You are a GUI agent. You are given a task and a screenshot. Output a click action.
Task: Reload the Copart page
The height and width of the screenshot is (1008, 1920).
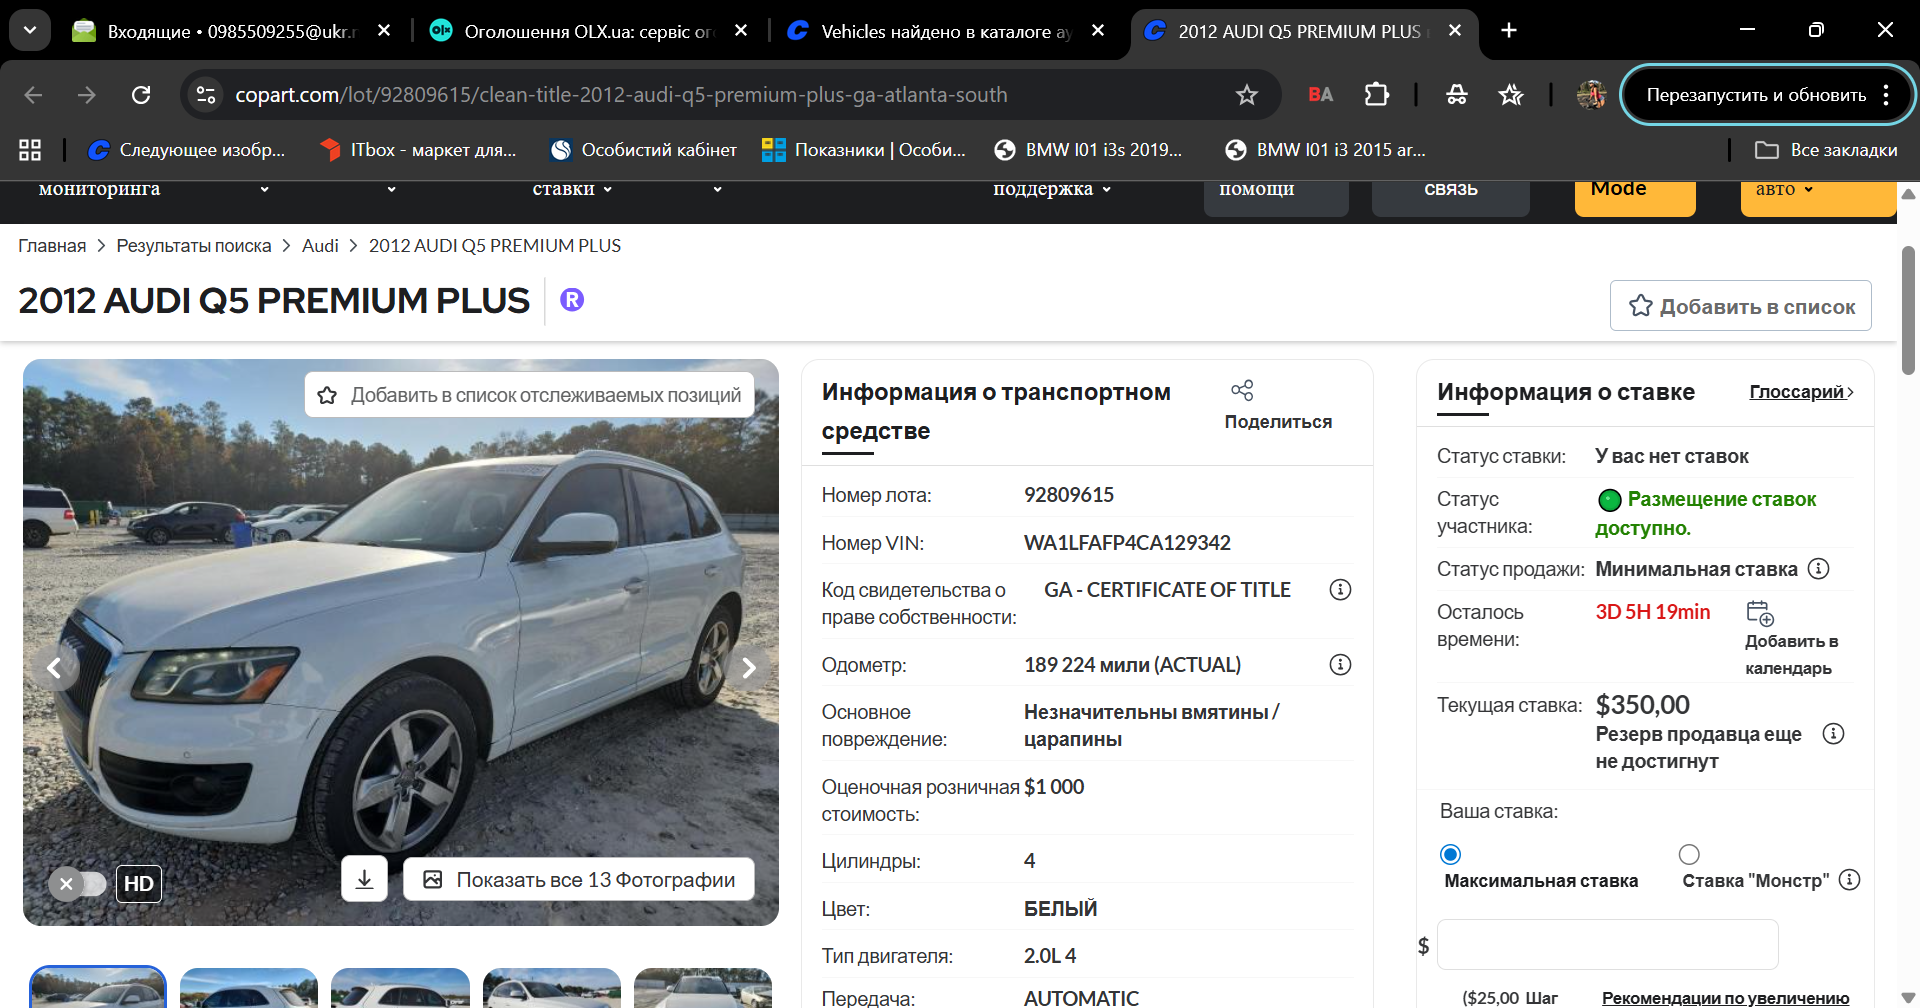(141, 95)
